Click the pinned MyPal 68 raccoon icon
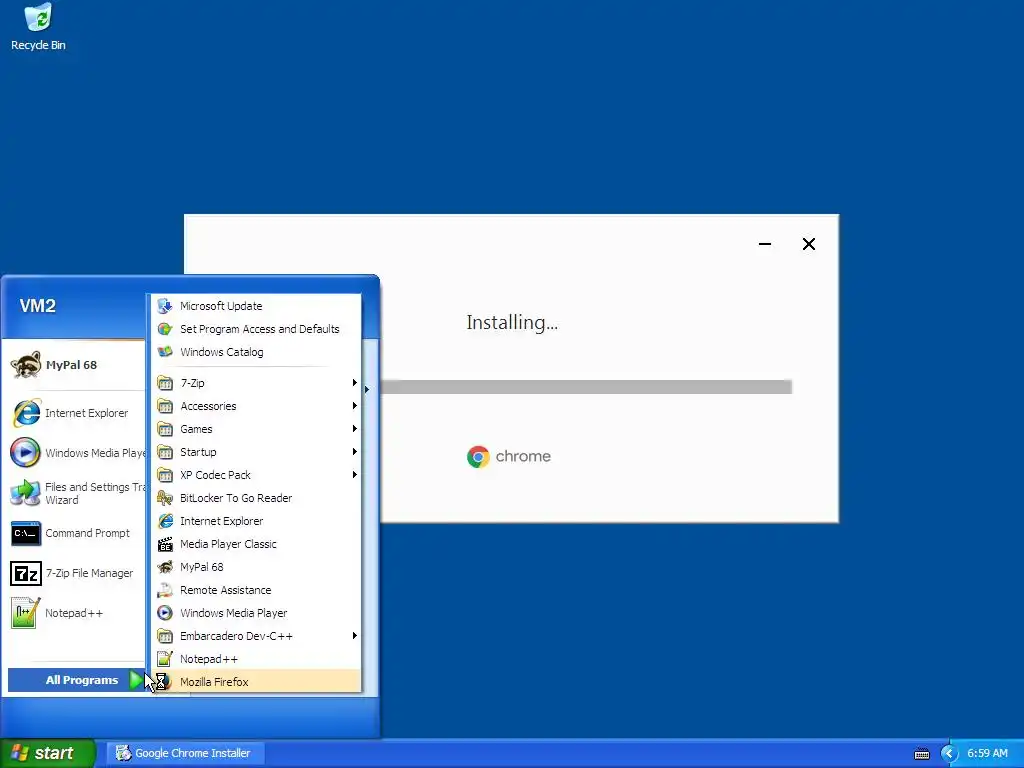The image size is (1024, 768). [x=25, y=365]
